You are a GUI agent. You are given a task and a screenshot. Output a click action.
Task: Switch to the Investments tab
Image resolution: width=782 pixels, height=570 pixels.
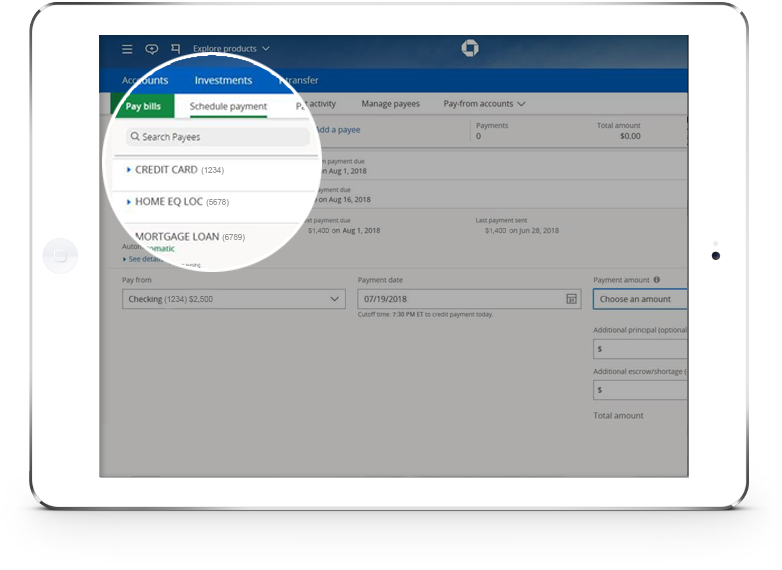(223, 80)
